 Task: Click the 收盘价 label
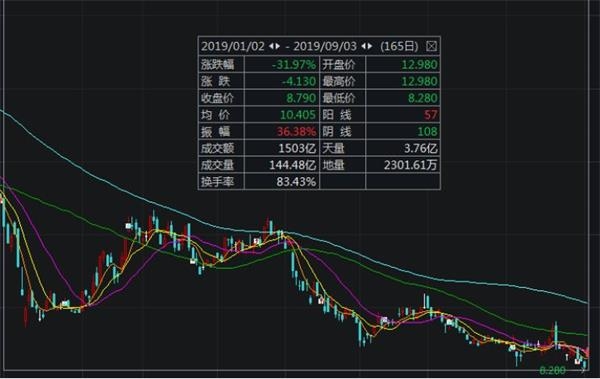(217, 98)
